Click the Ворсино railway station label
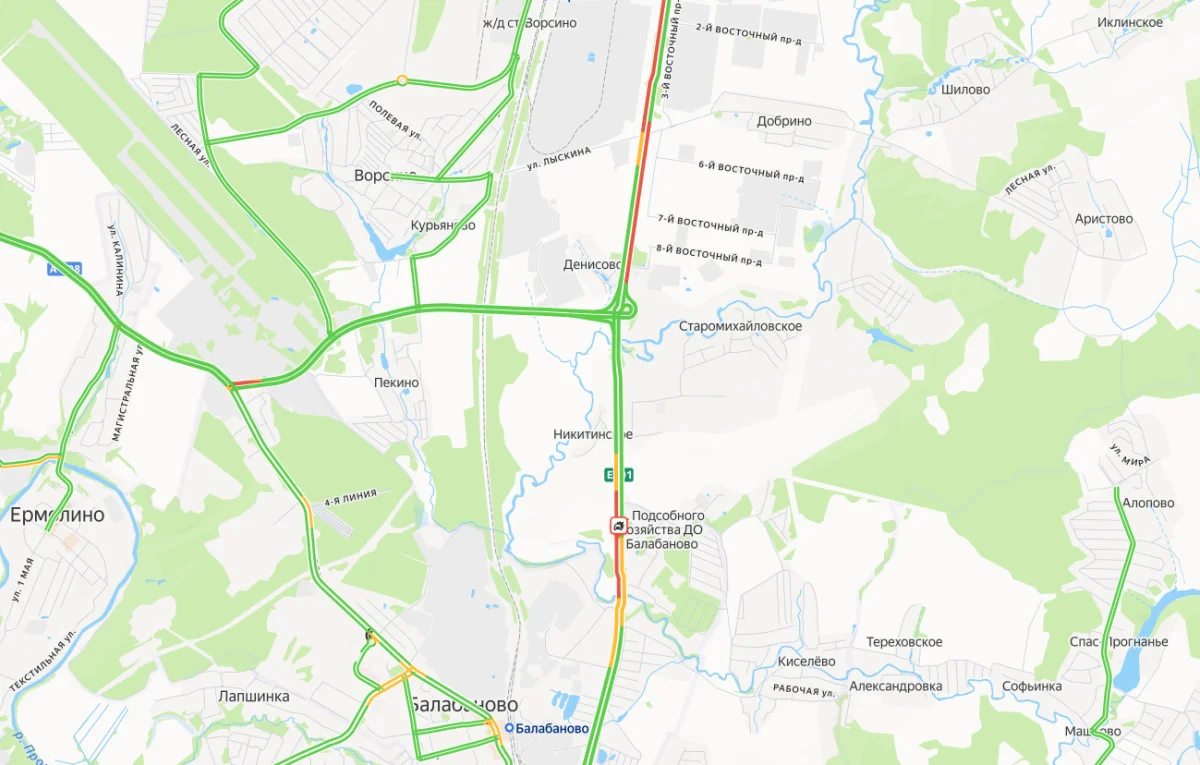1200x765 pixels. [529, 22]
